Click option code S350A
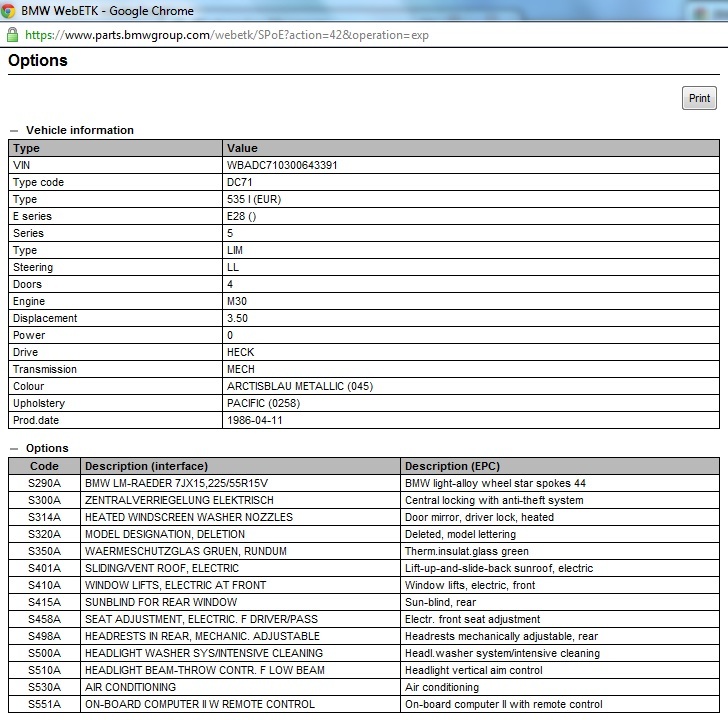 [44, 551]
